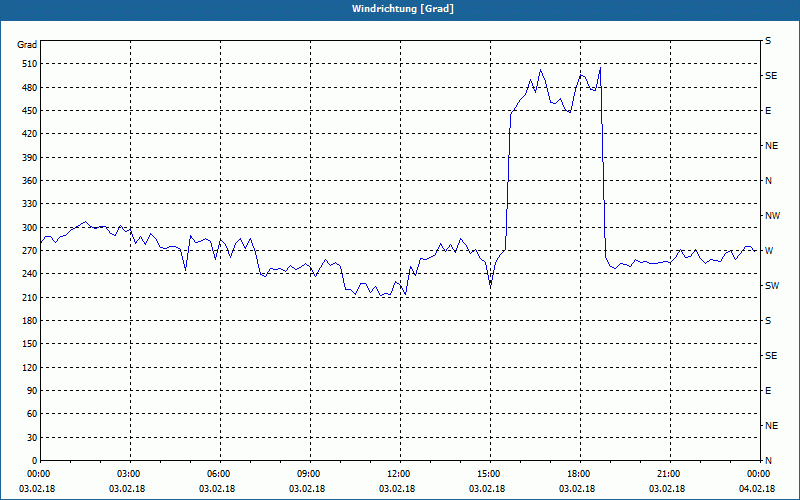
Task: Click the y-axis value 420
Action: pyautogui.click(x=30, y=134)
